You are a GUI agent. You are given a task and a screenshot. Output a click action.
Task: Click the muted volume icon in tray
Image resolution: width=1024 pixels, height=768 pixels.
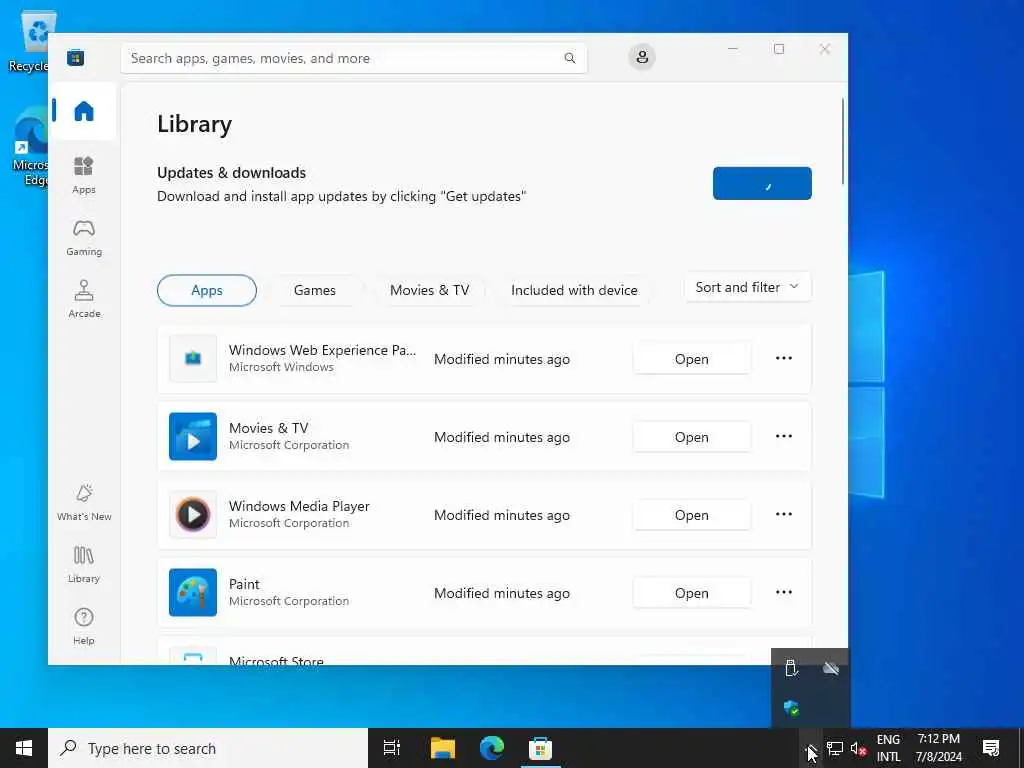(858, 748)
